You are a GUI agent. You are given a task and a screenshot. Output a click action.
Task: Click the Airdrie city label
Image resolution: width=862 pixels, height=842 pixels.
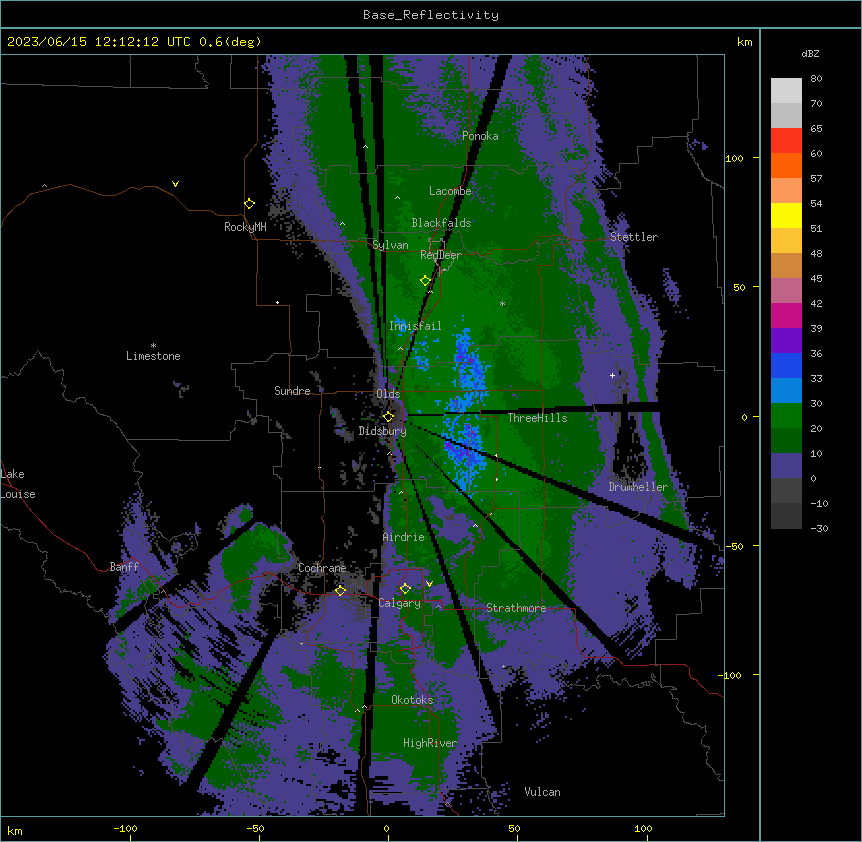[403, 537]
